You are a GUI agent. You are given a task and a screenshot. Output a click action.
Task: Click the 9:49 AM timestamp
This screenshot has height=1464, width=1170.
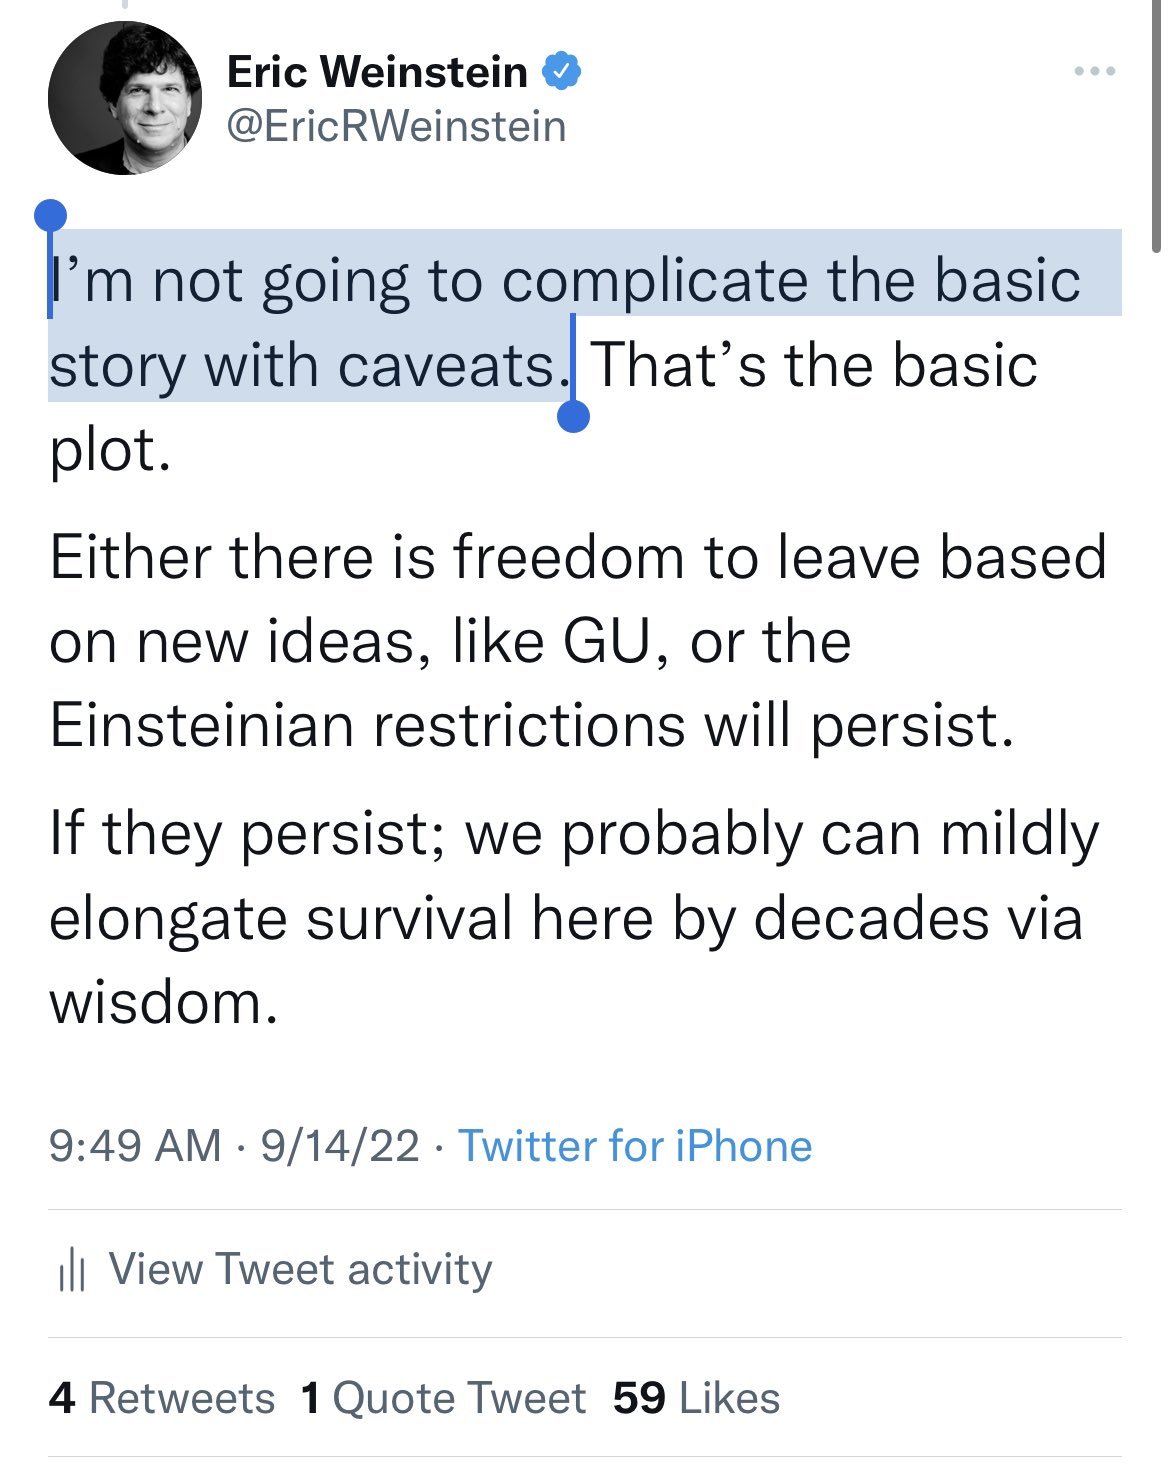135,1146
